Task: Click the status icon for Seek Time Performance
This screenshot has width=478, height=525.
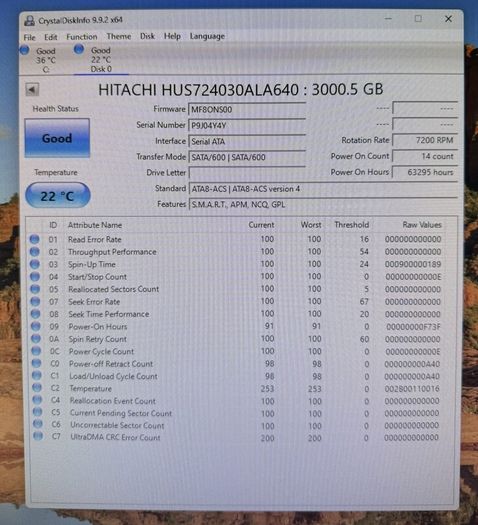Action: point(35,314)
